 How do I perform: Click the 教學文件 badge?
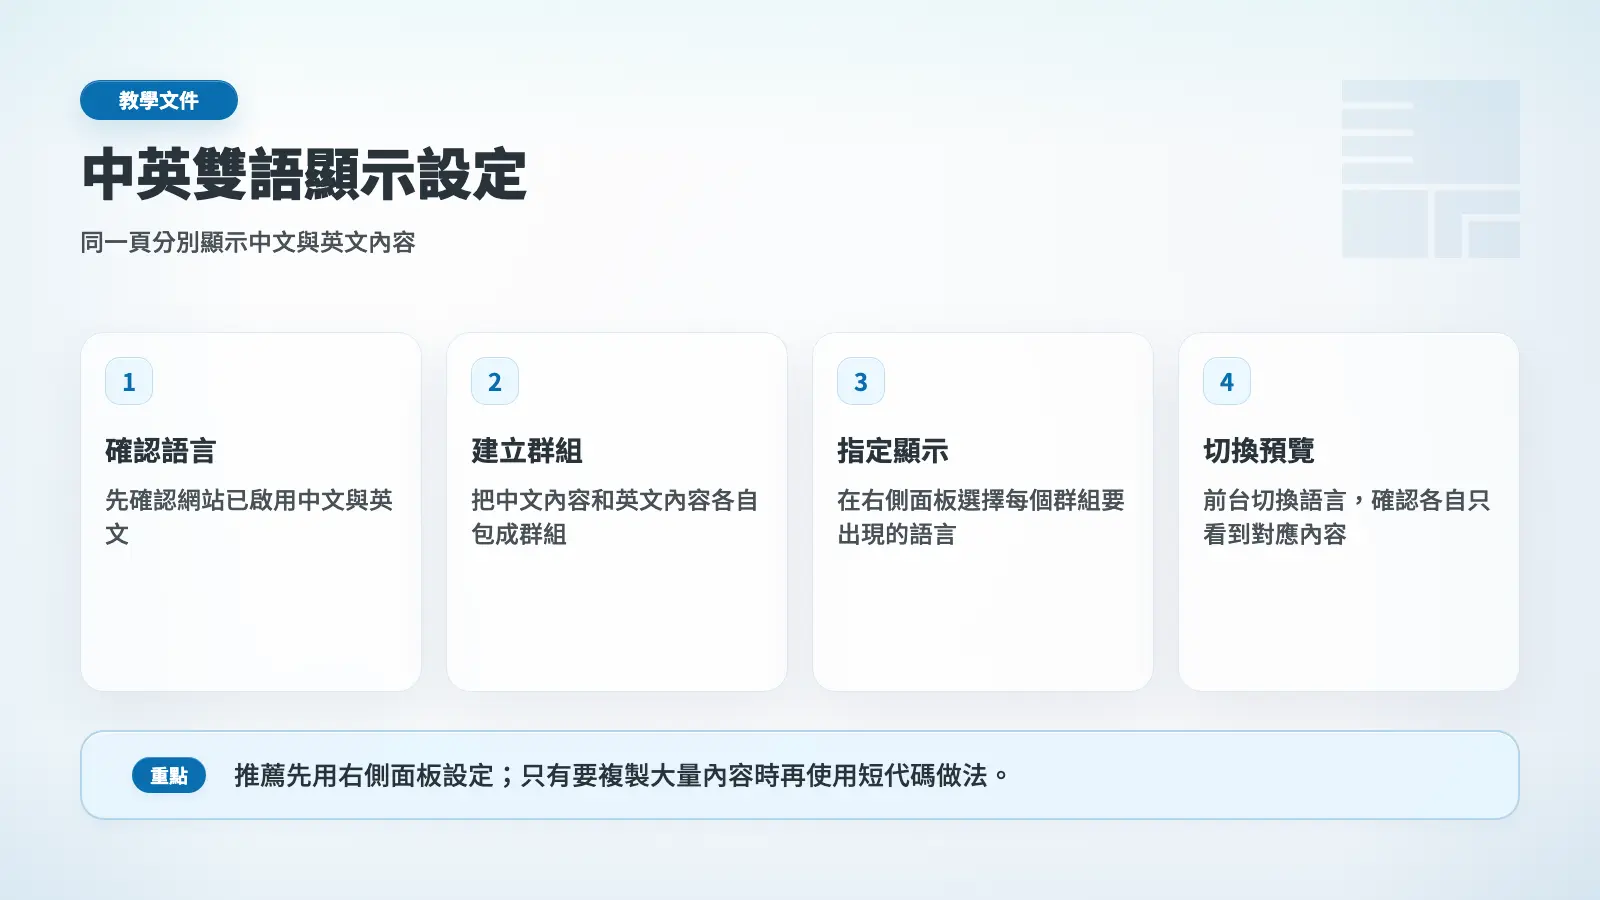[x=159, y=100]
